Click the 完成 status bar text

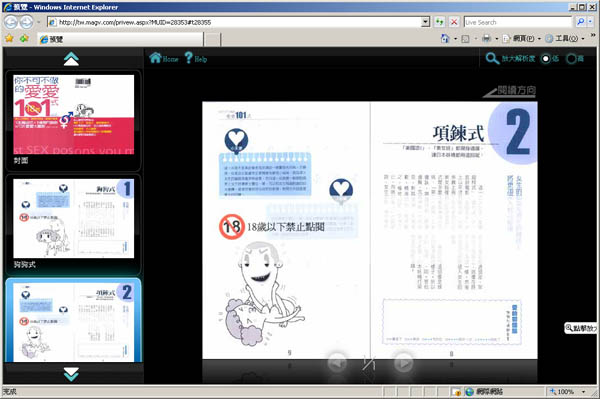[10, 392]
